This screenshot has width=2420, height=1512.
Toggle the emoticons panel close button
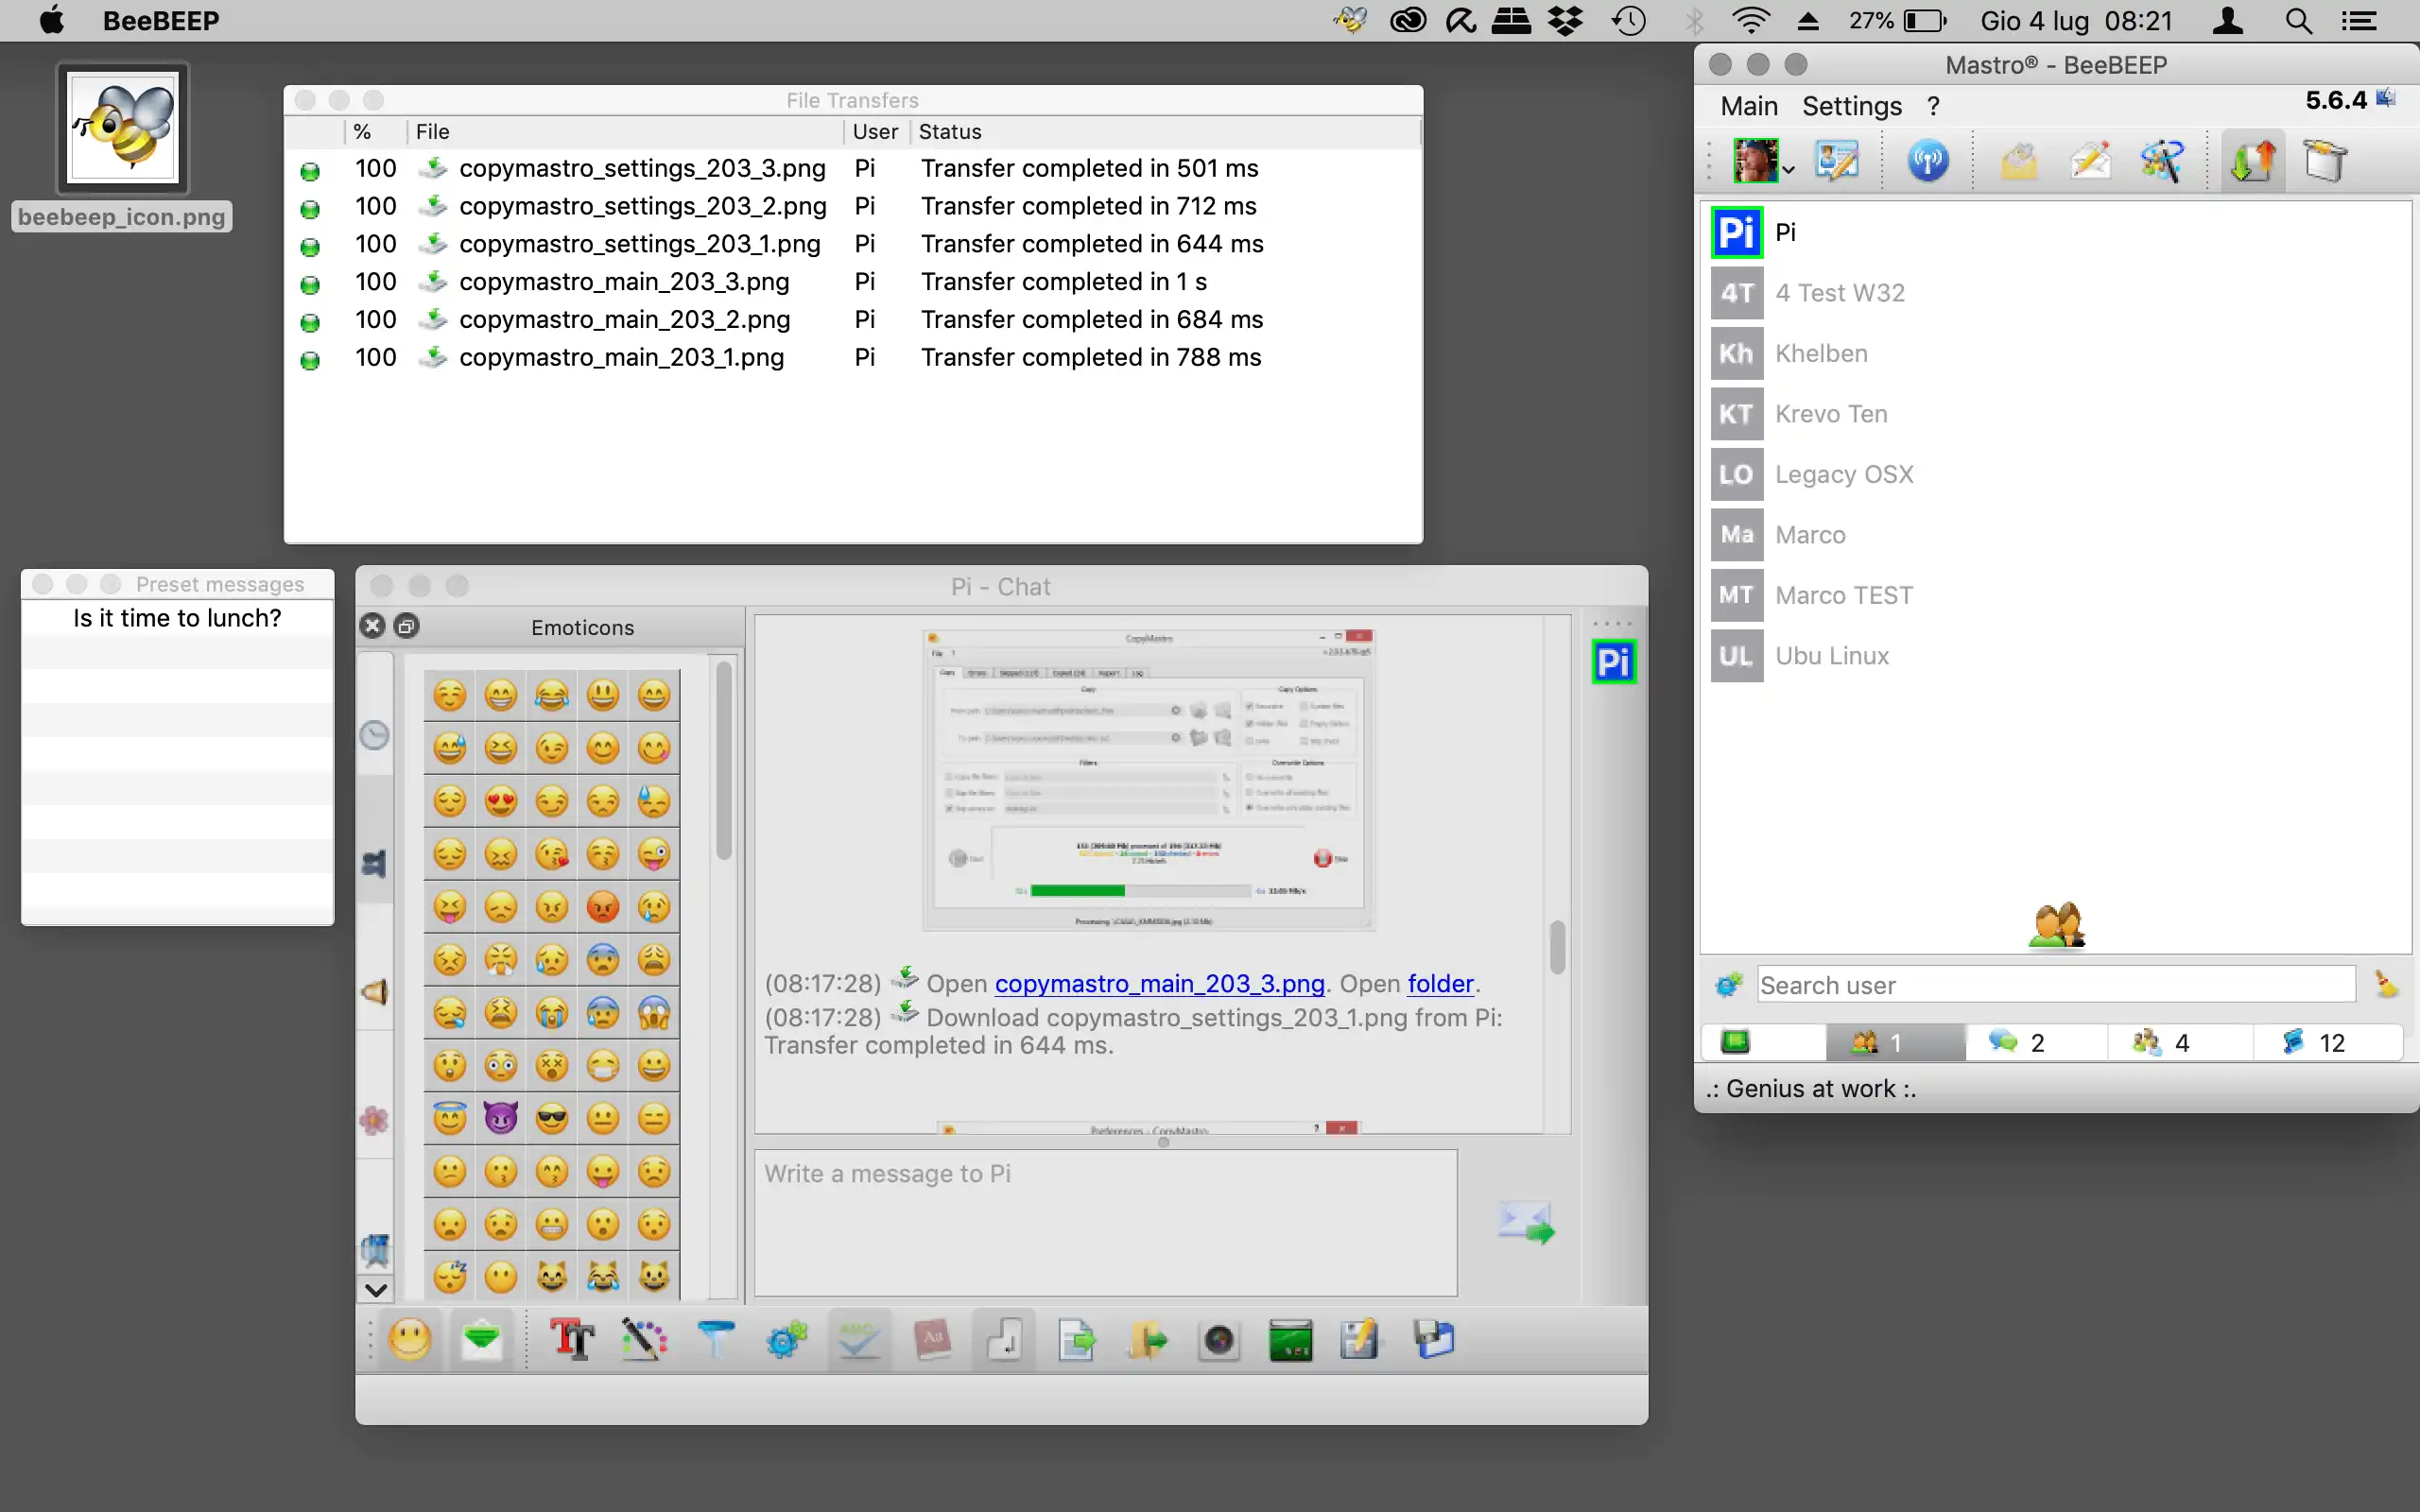tap(372, 626)
